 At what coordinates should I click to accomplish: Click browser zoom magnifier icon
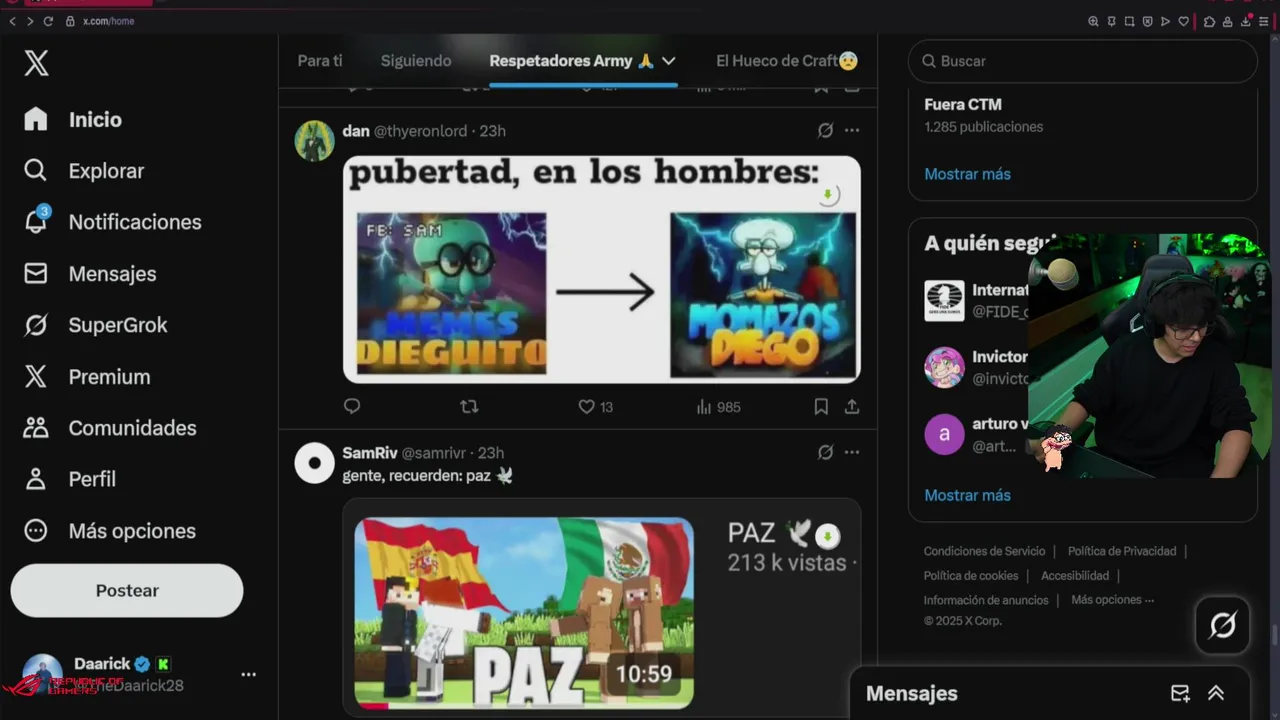(x=1093, y=21)
